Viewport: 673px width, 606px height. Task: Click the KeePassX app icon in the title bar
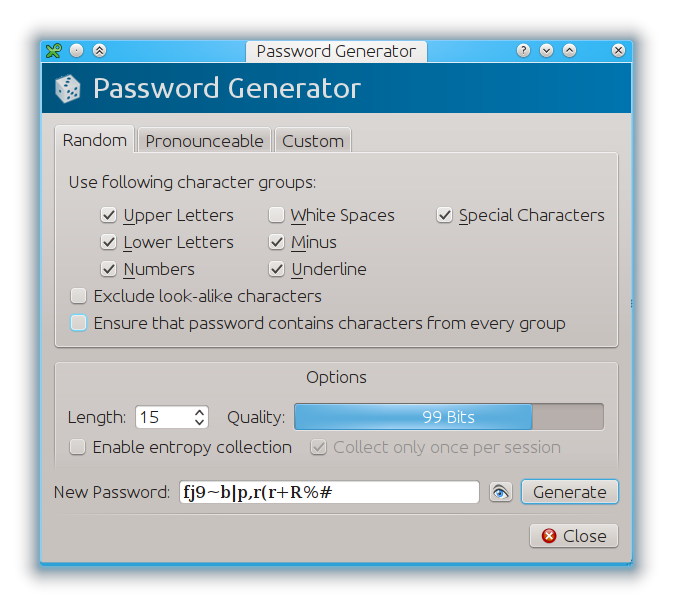point(54,51)
